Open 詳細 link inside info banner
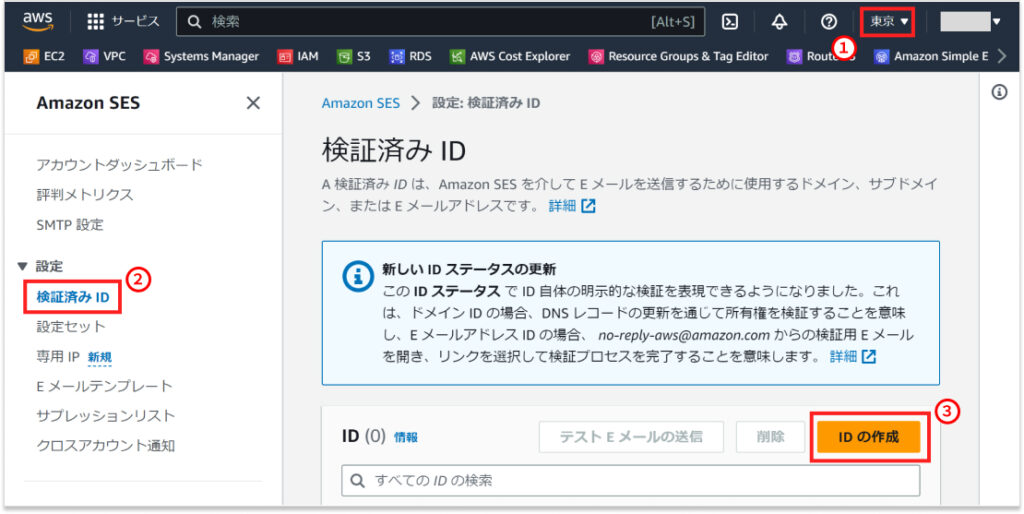Viewport: 1024px width, 514px height. pos(852,357)
